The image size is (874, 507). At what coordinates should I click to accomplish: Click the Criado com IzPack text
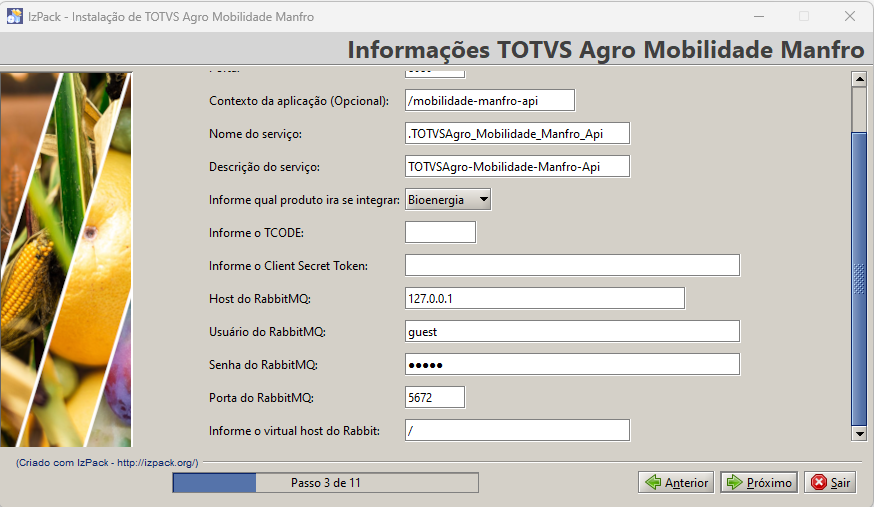pyautogui.click(x=107, y=462)
